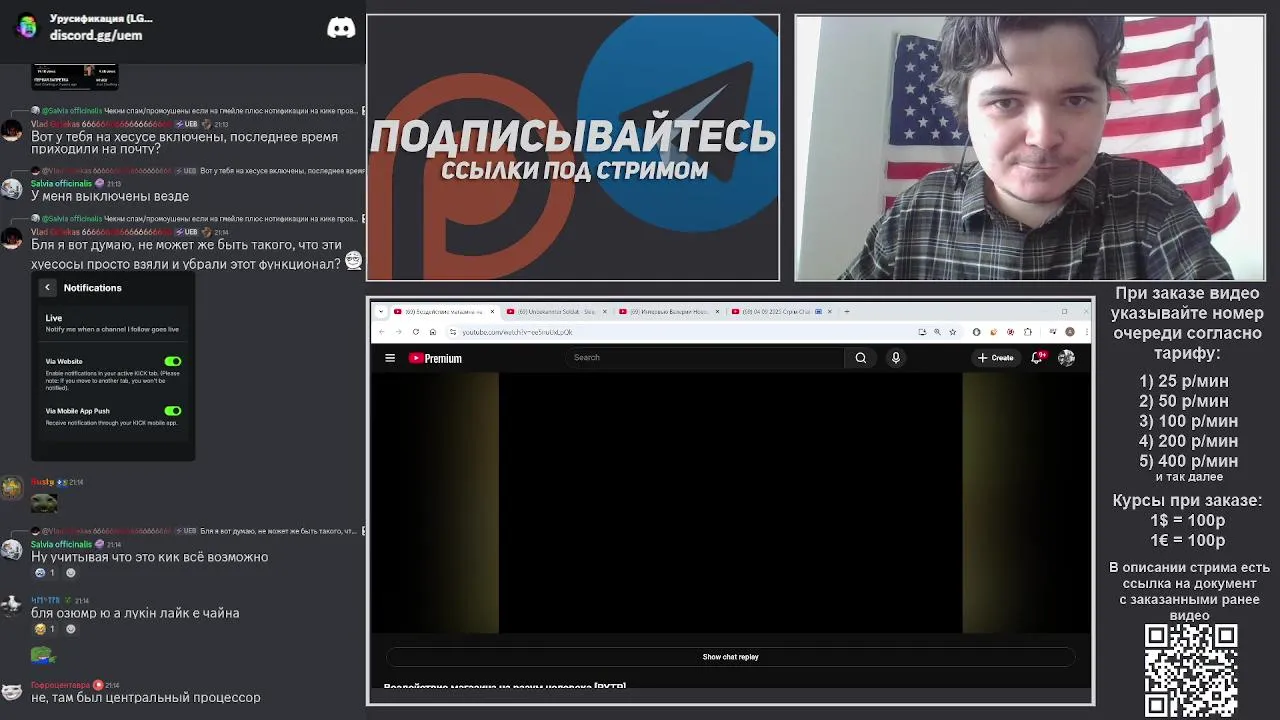Click text 'У меня выключены везде'
The image size is (1280, 720).
110,196
